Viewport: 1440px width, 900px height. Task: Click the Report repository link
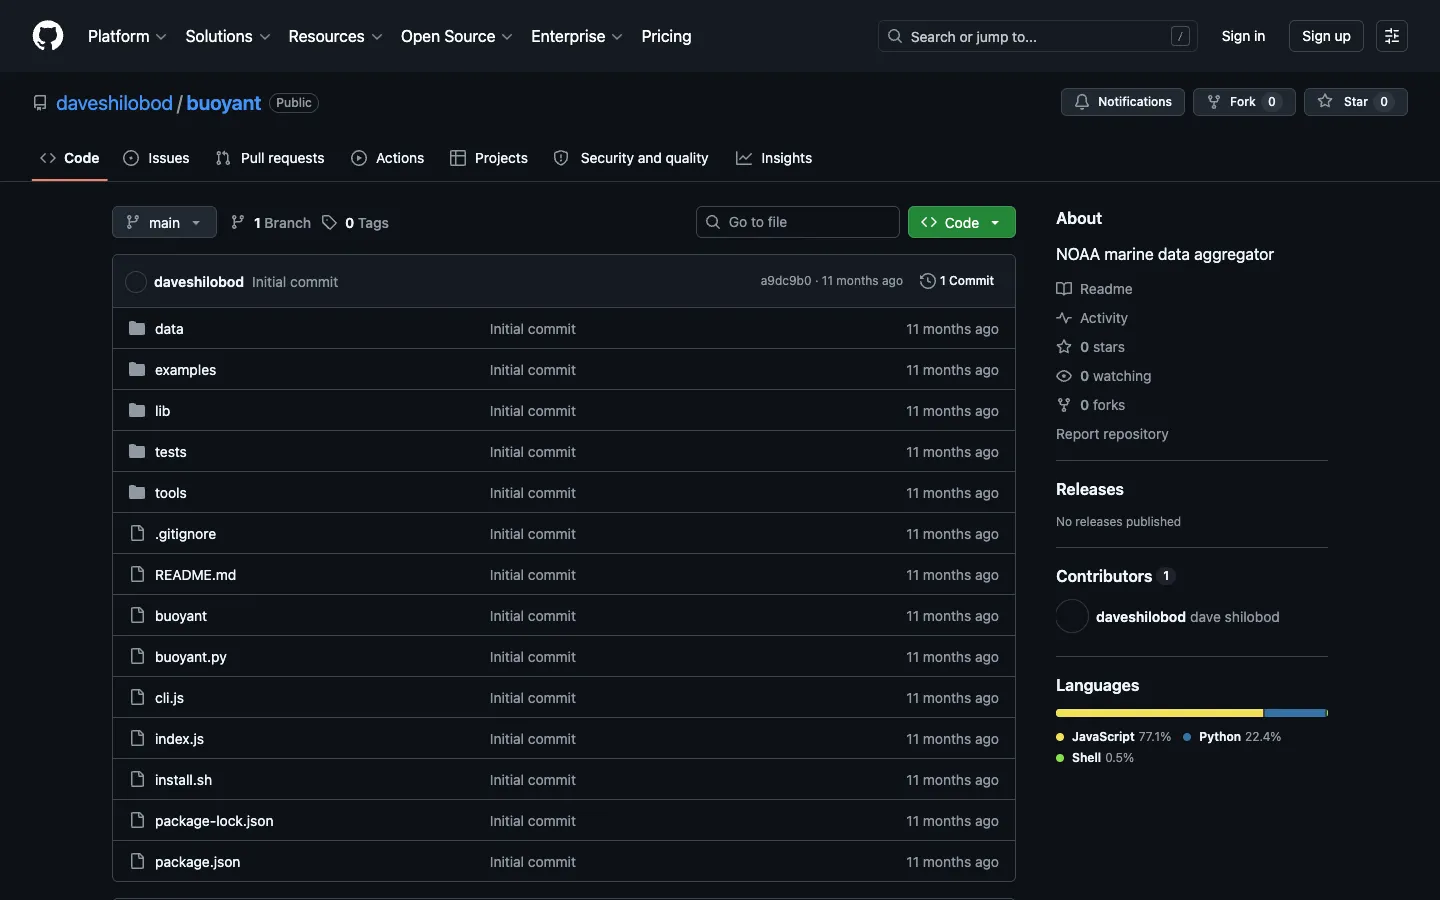coord(1112,434)
